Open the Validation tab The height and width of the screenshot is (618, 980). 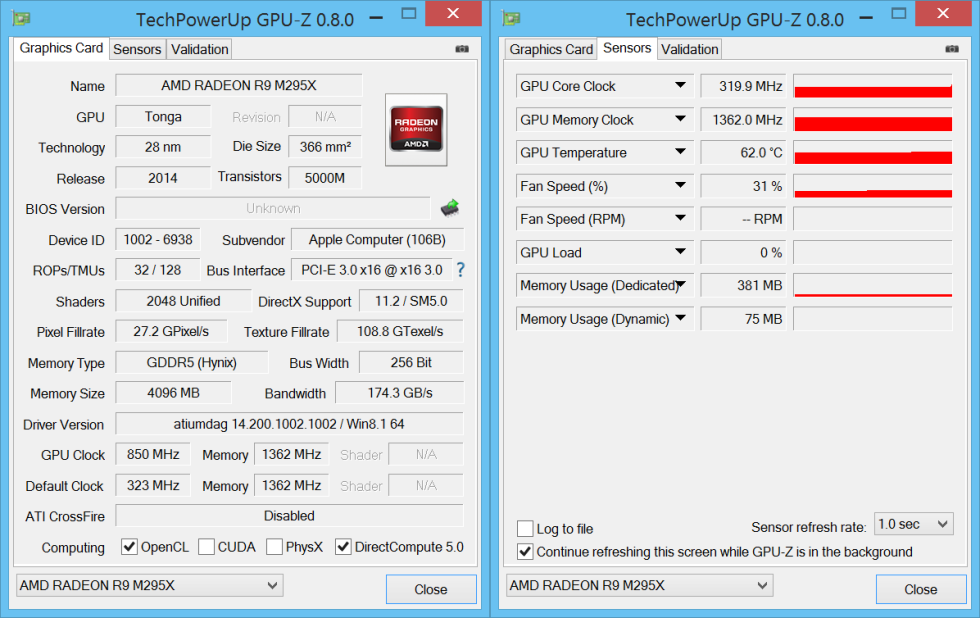(x=198, y=48)
